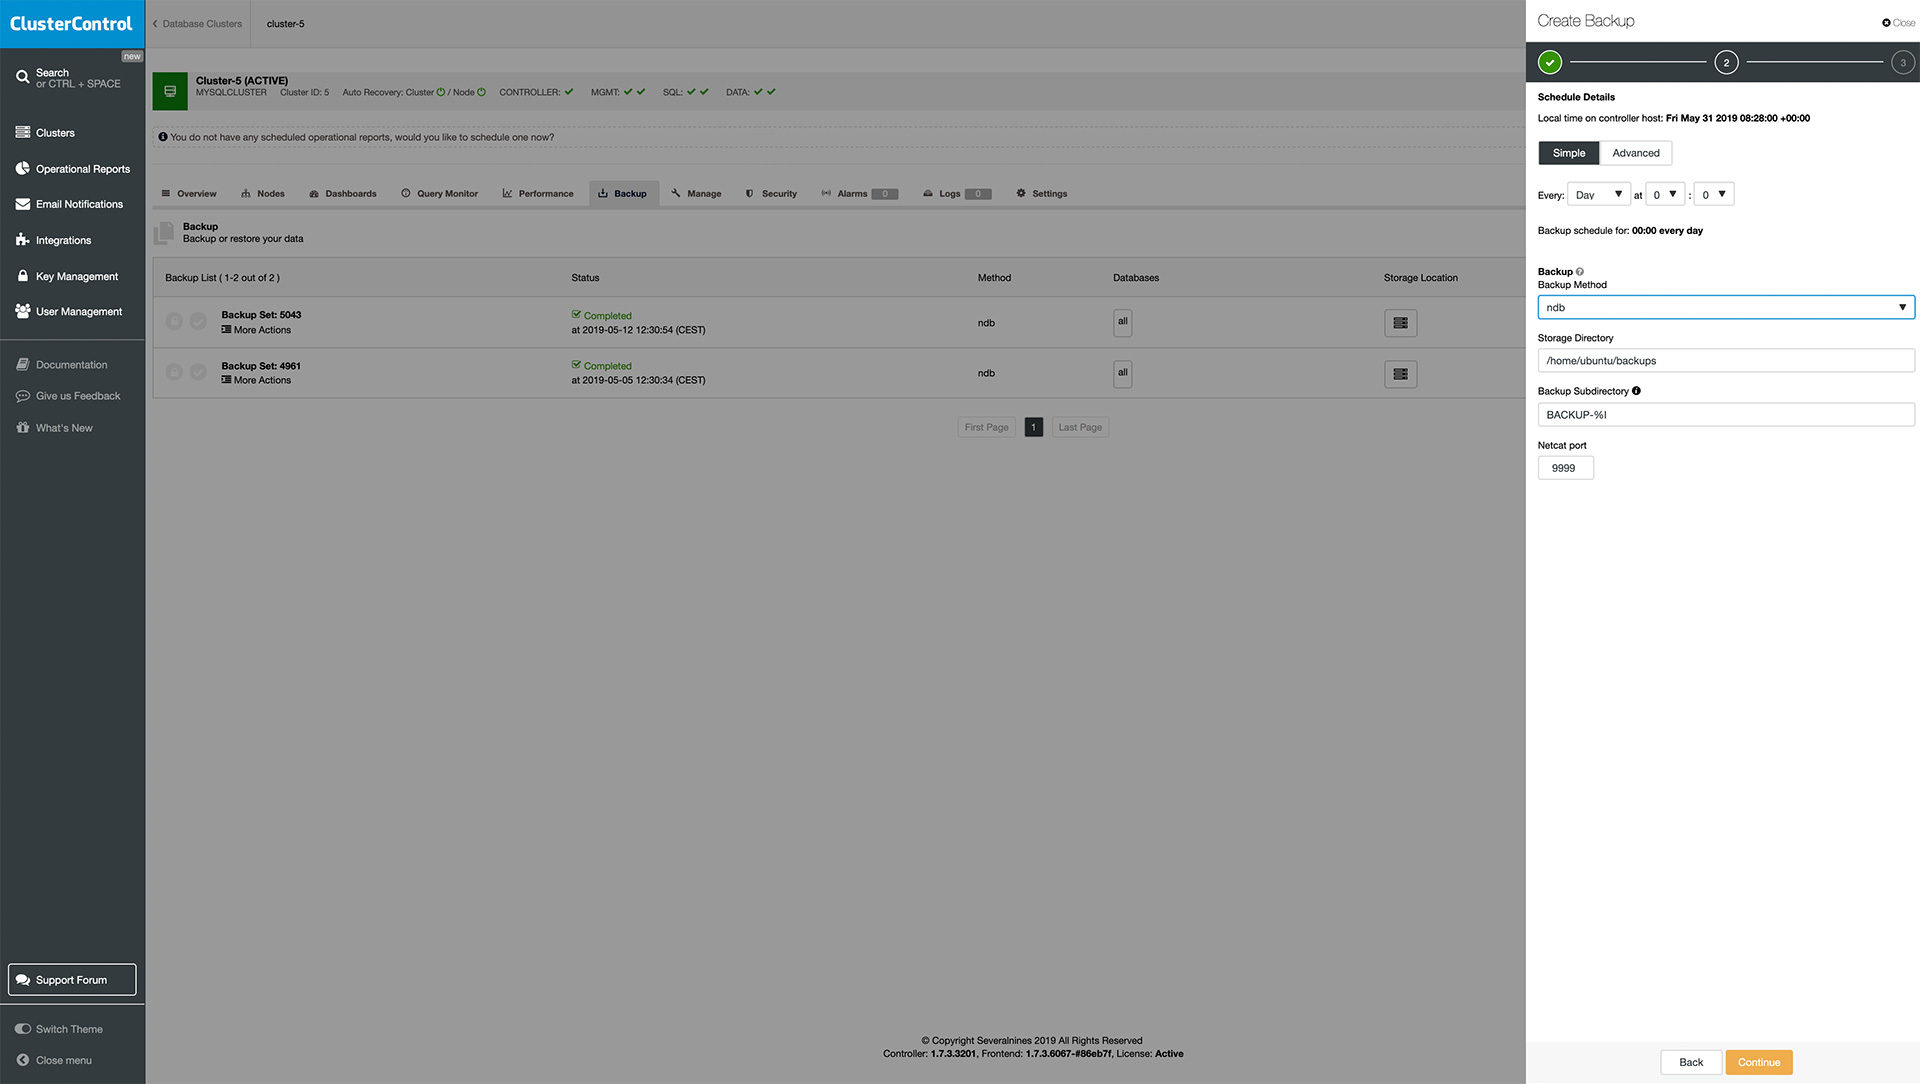Open Email Notifications envelope icon
This screenshot has width=1920, height=1084.
click(22, 204)
